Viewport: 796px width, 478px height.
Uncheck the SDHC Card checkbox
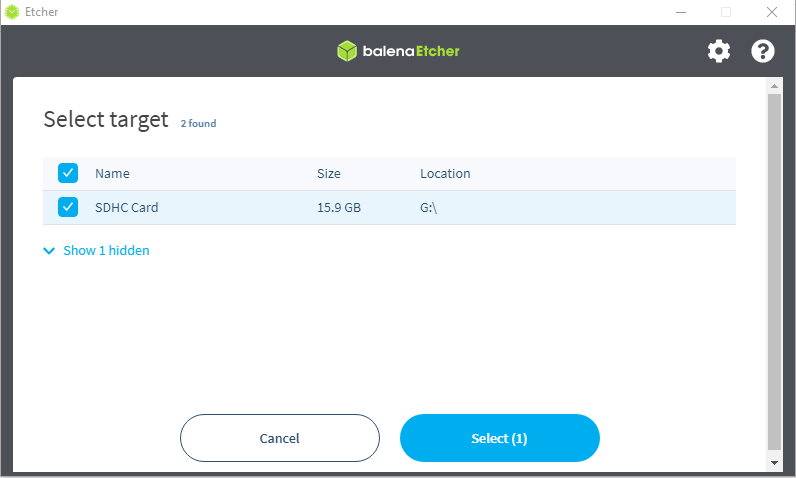tap(68, 208)
